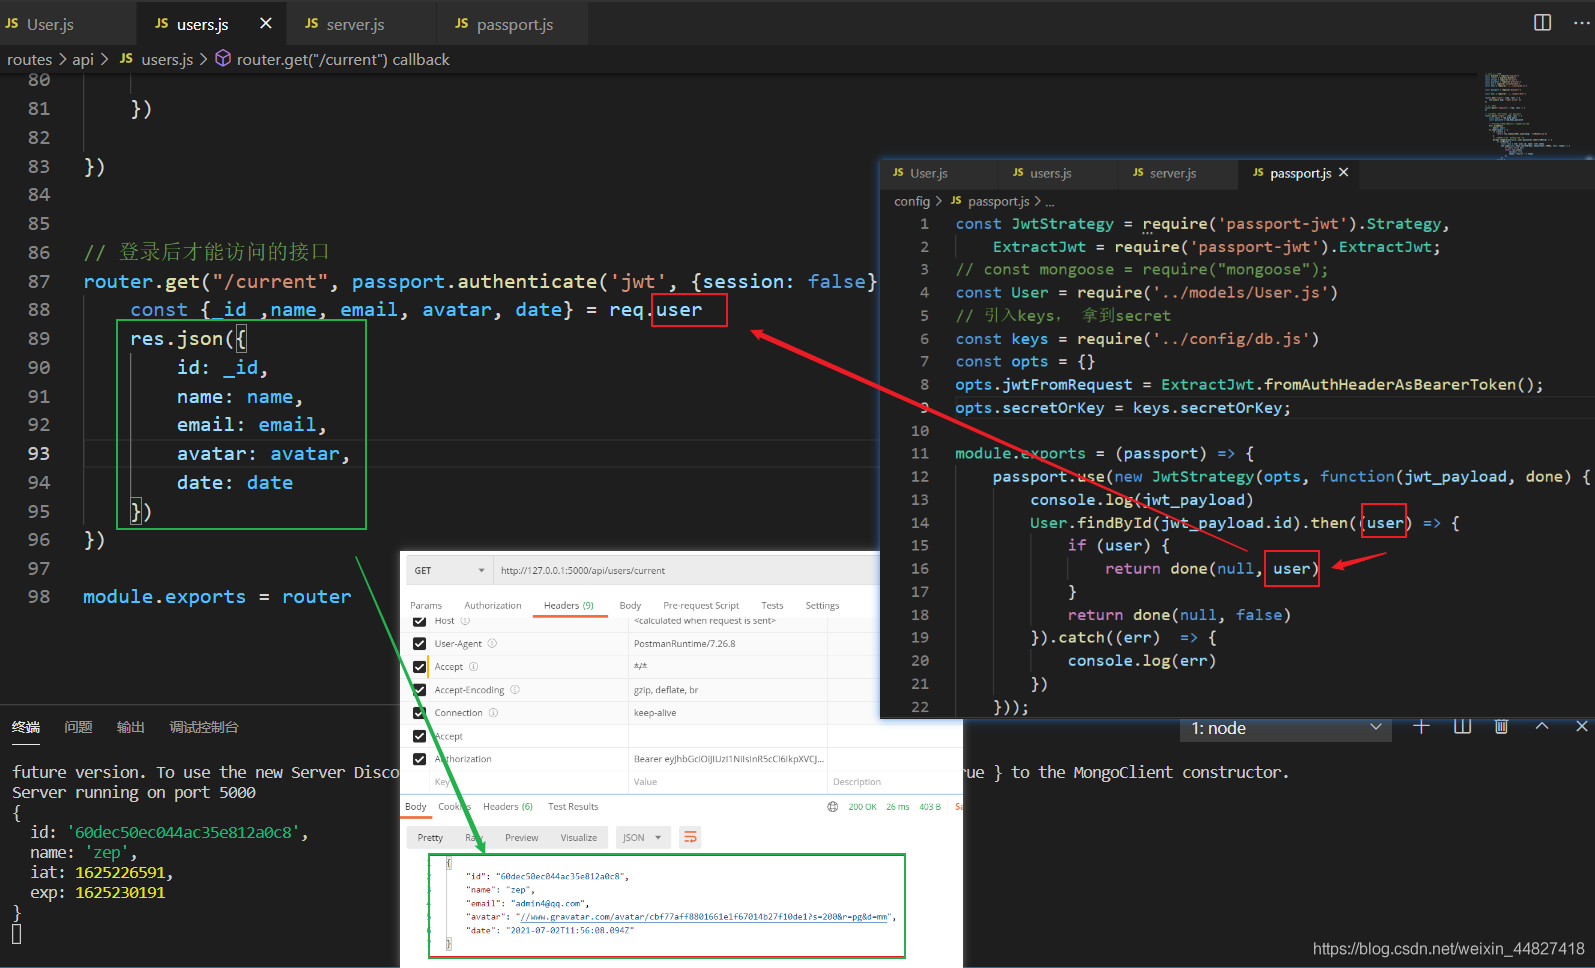Uncheck the User-Agent header checkbox
Screen dimensions: 1595x968
(x=419, y=644)
